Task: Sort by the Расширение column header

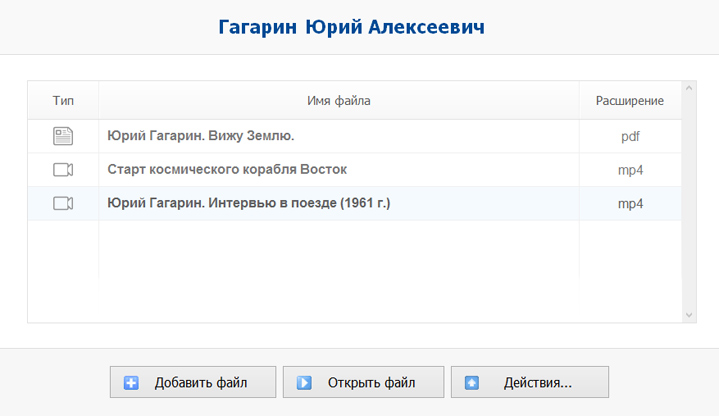Action: pyautogui.click(x=630, y=100)
